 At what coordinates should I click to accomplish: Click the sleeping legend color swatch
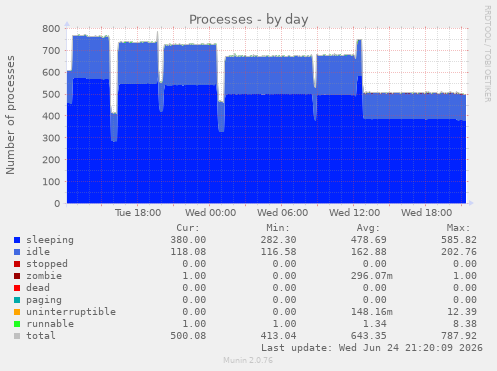tap(17, 240)
